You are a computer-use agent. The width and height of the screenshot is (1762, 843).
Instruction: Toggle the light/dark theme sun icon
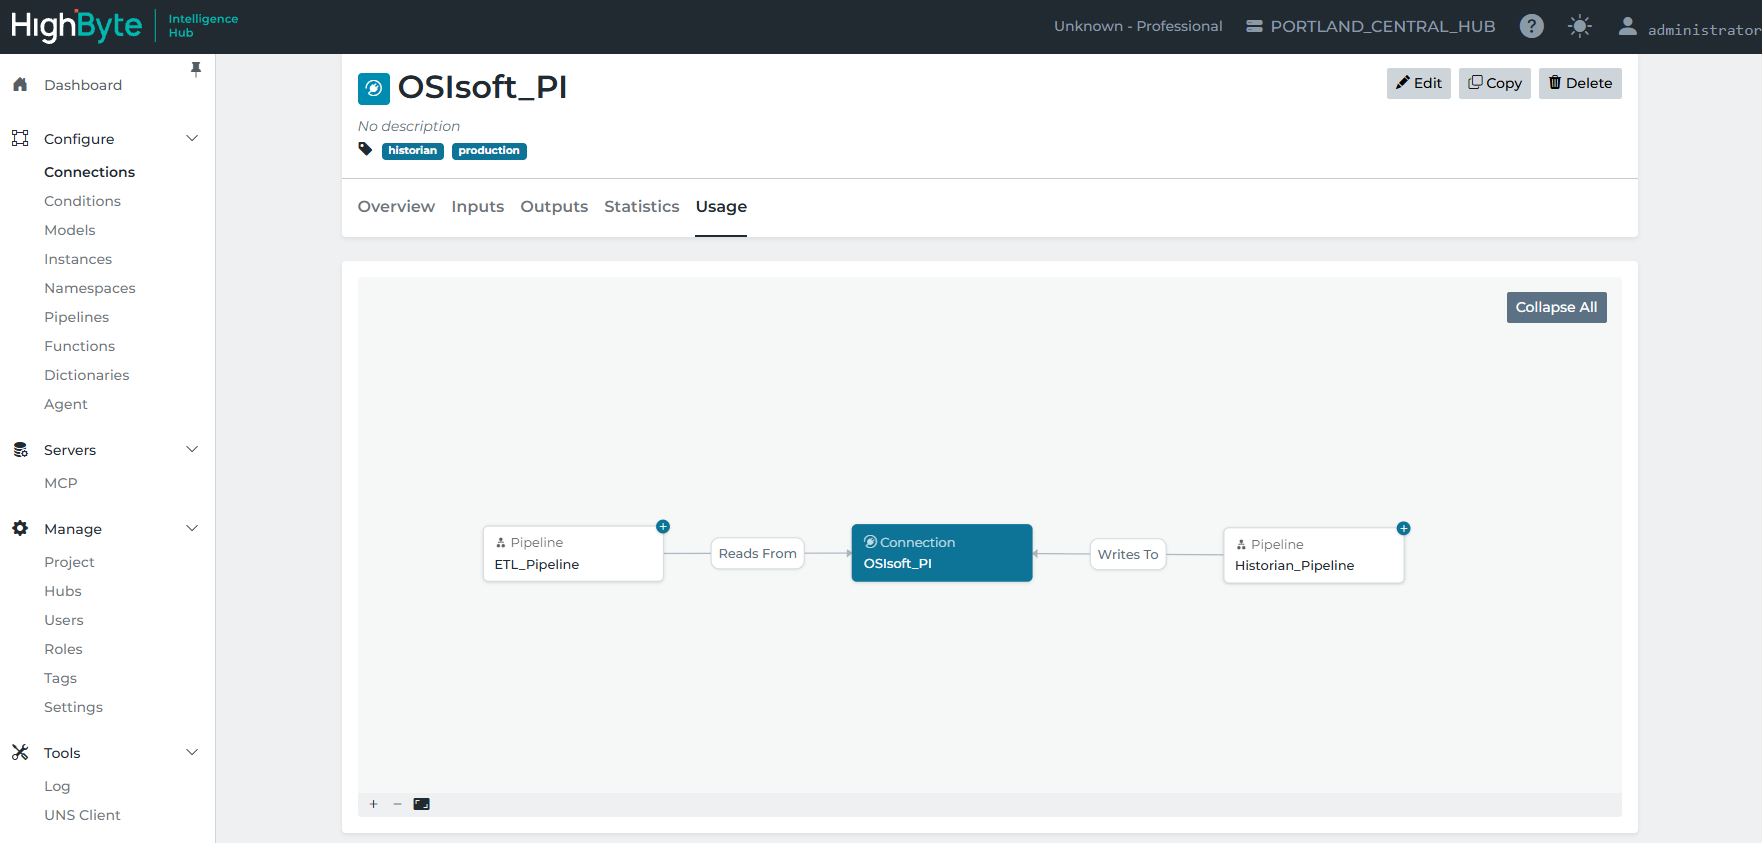pyautogui.click(x=1580, y=26)
